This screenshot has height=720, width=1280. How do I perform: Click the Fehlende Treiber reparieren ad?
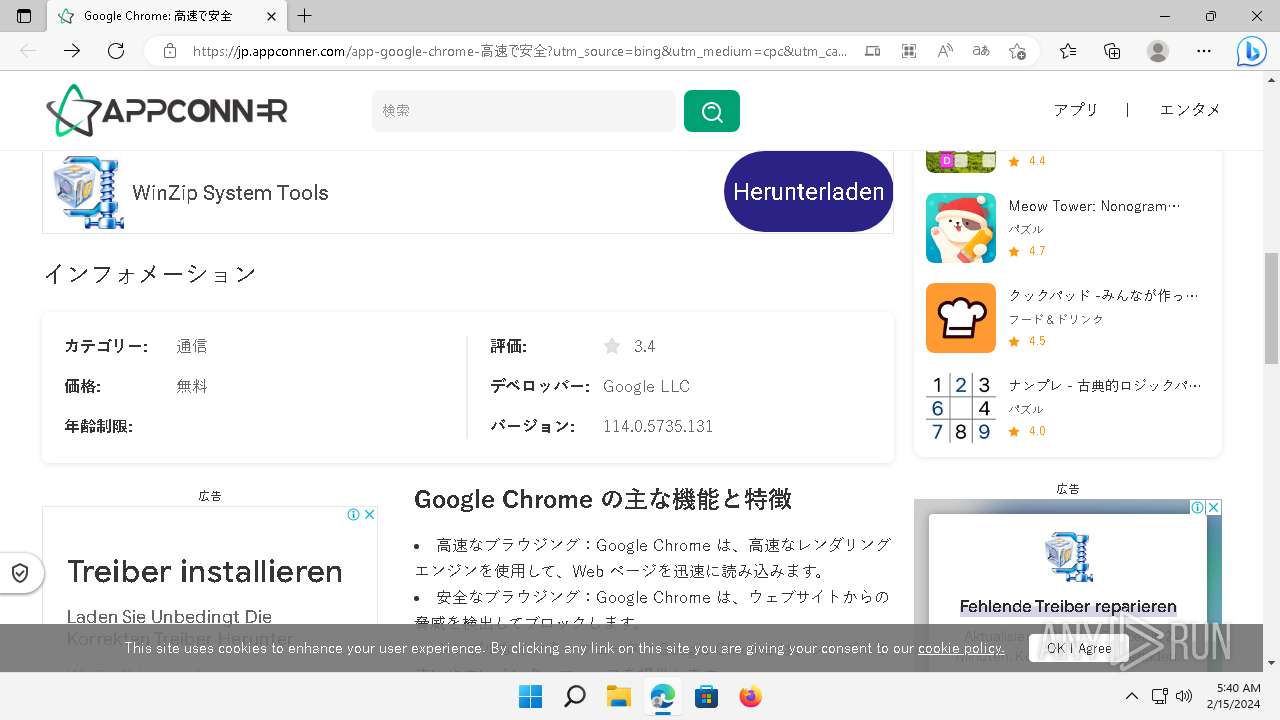pos(1068,606)
